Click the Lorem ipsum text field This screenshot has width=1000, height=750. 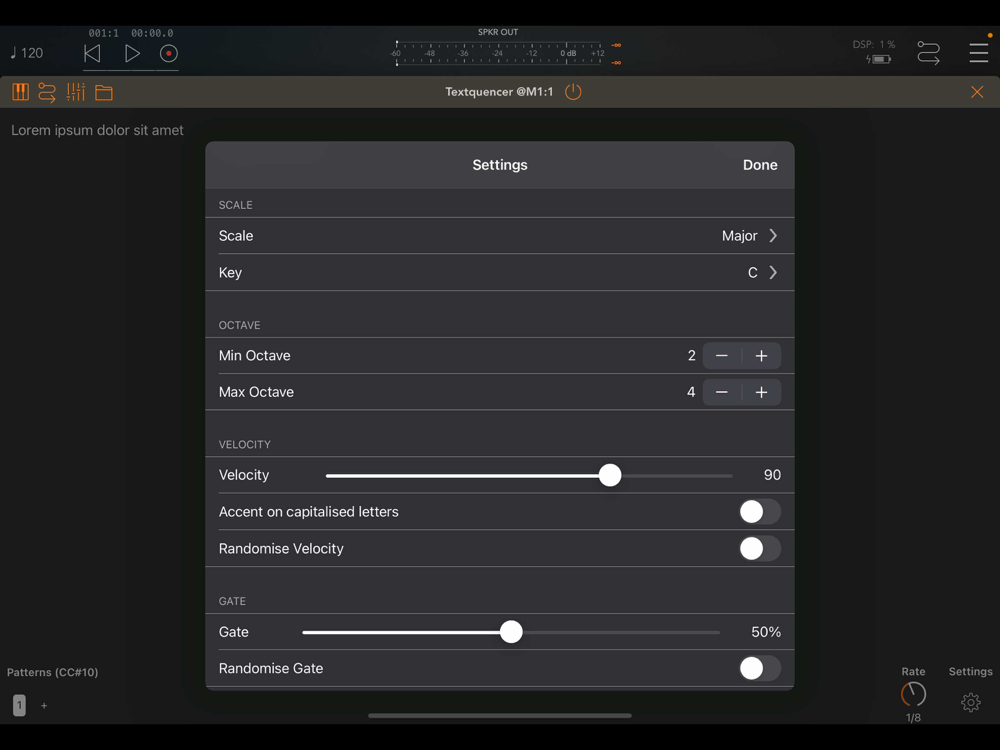click(x=98, y=130)
